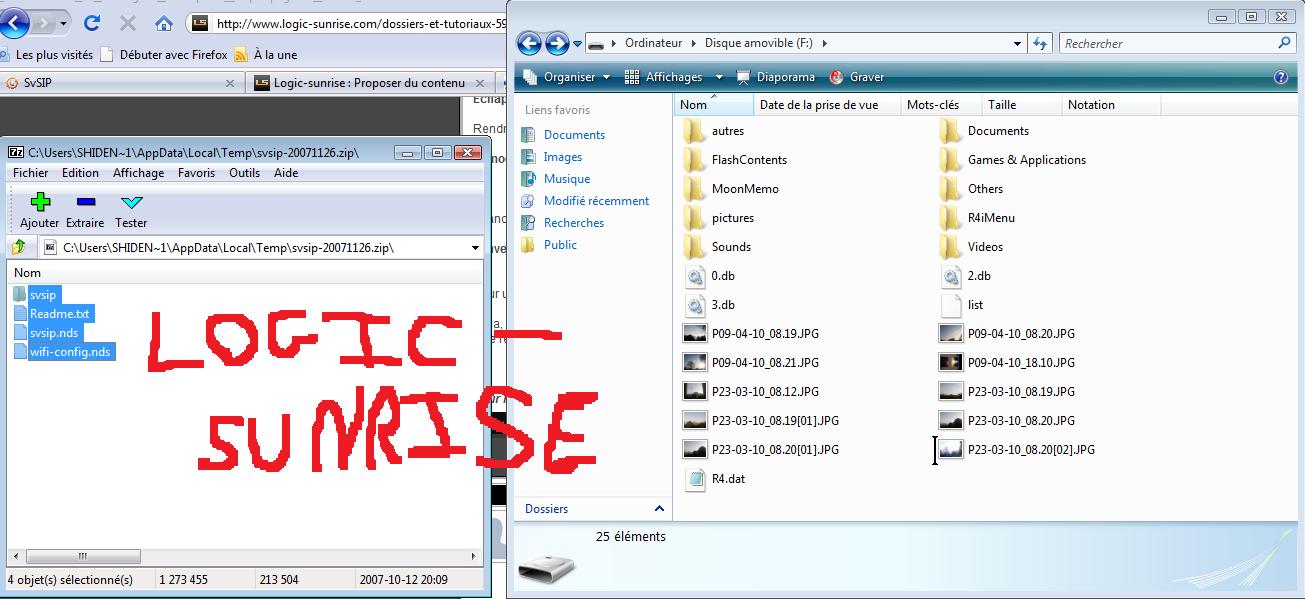Screen dimensions: 1305x599
Task: Select the FlashContents folder
Action: point(736,160)
